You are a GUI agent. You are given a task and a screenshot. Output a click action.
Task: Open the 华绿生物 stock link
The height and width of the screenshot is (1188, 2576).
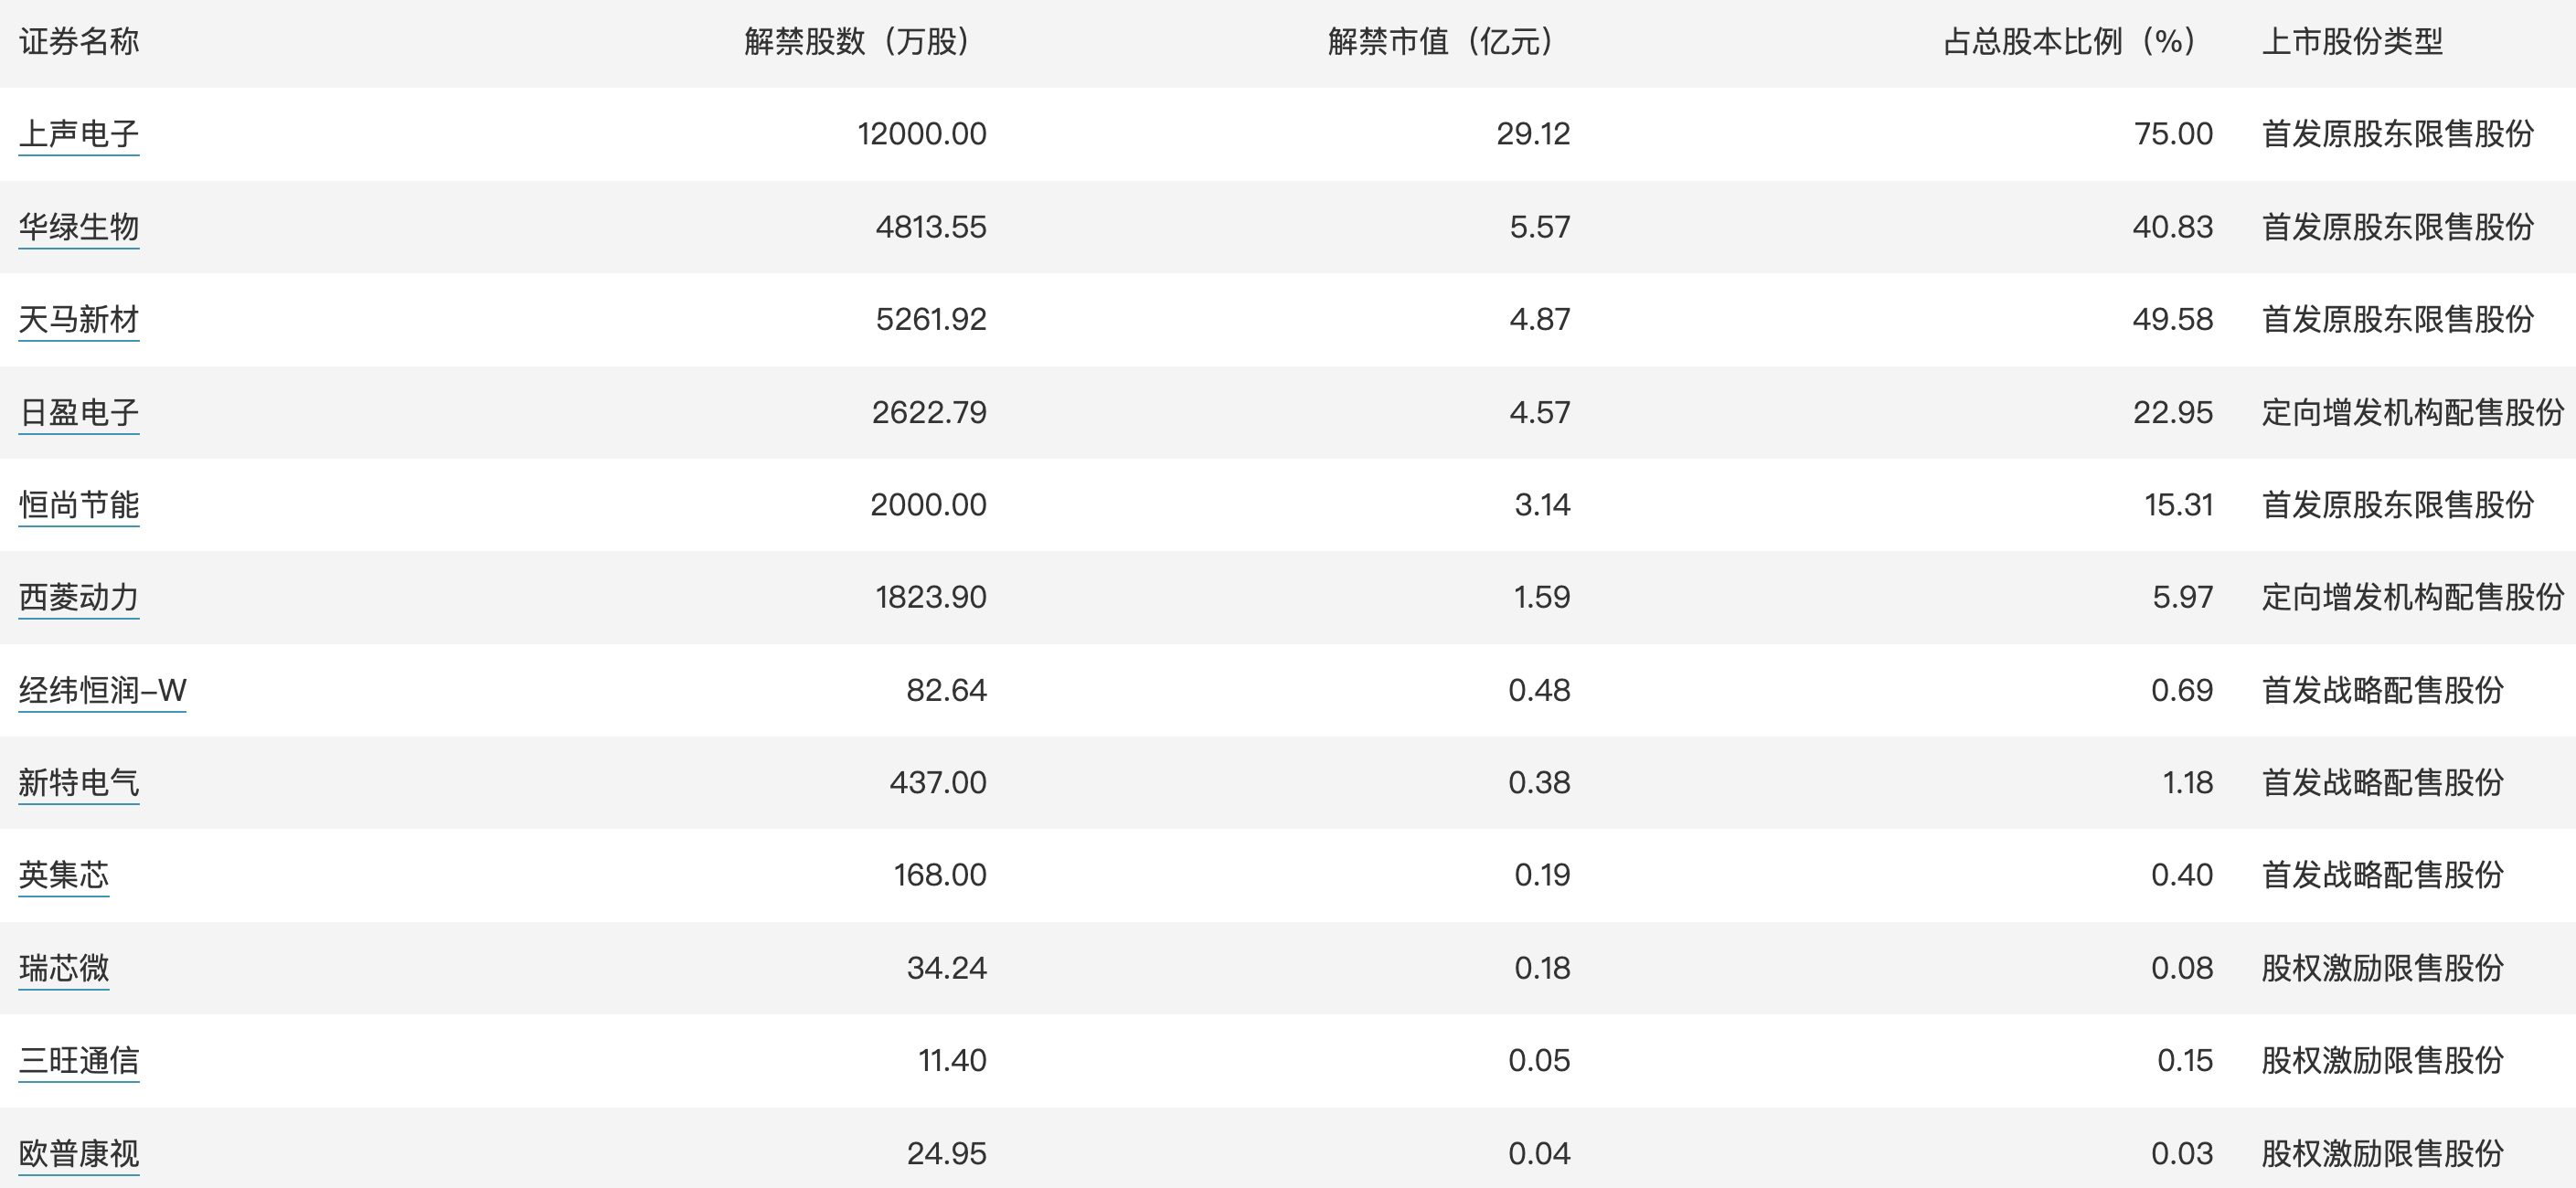point(79,227)
